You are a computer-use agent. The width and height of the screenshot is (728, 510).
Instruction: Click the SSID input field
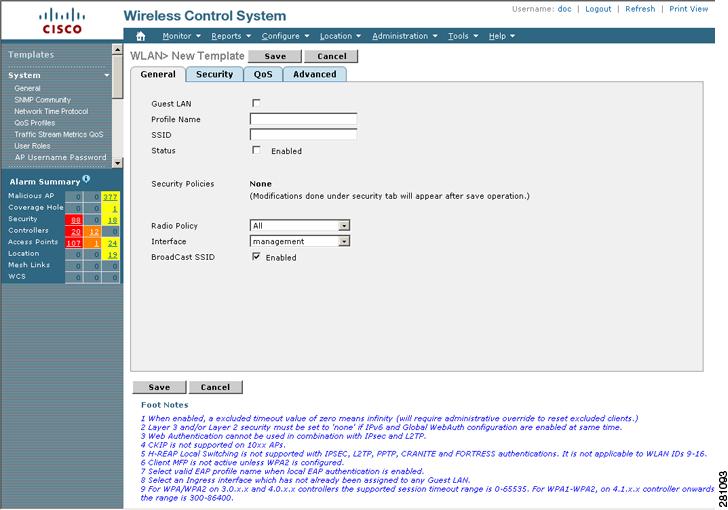303,135
